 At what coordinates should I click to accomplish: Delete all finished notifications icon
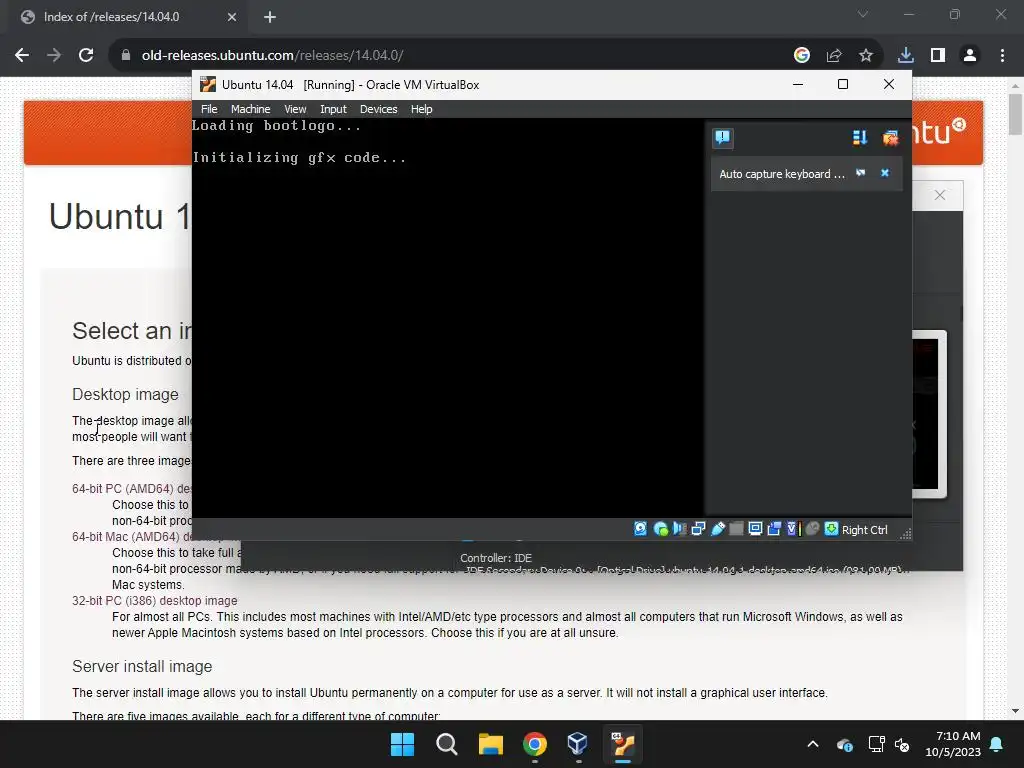[x=890, y=137]
